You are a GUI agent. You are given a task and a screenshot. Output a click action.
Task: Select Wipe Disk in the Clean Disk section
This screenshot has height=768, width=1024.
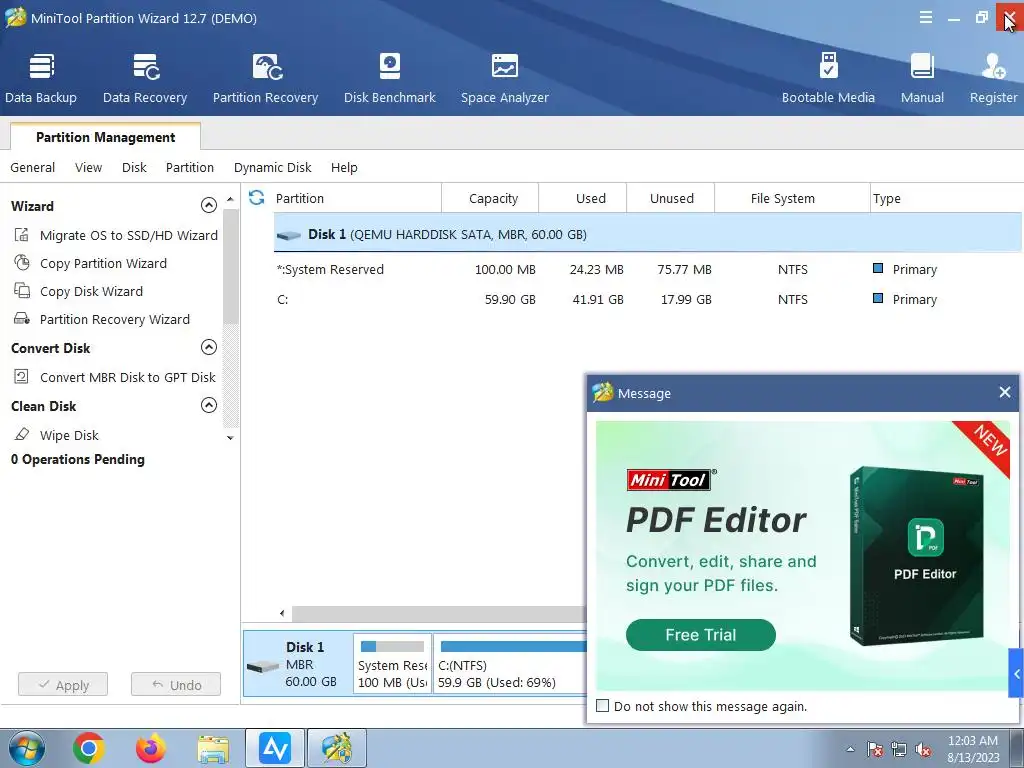[x=57, y=435]
